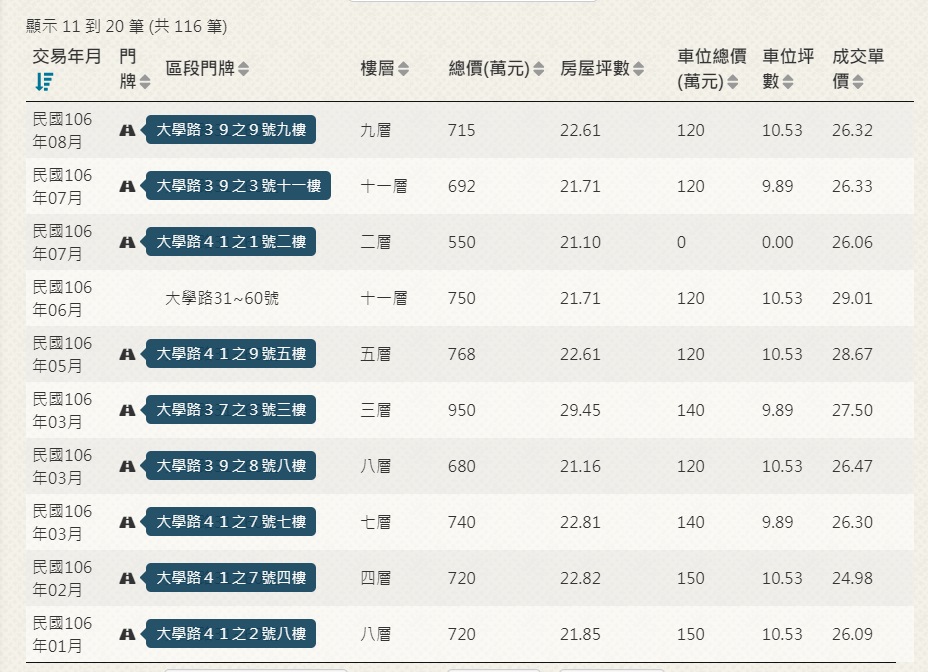This screenshot has height=672, width=928.
Task: Click the 大學路37之3號三樓 address tag
Action: click(230, 410)
